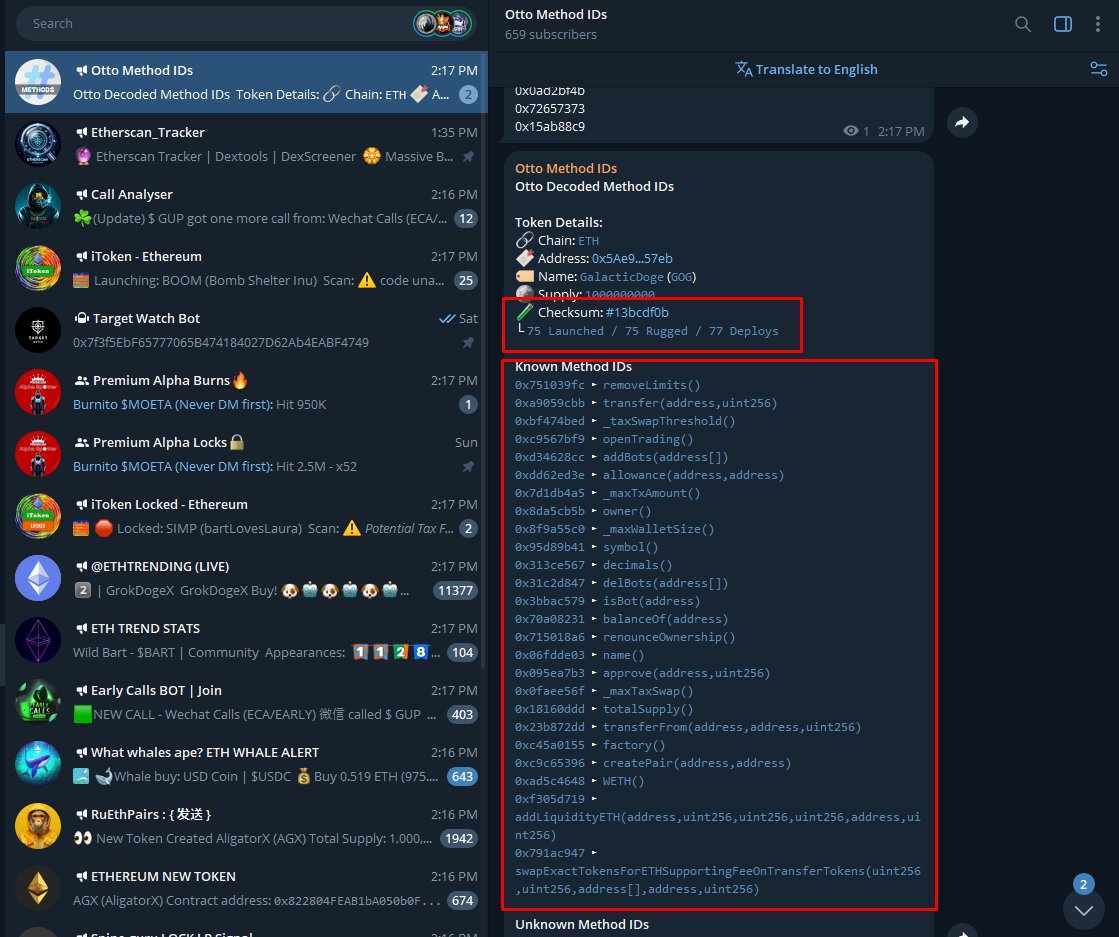Image resolution: width=1119 pixels, height=937 pixels.
Task: Click the RuEthPairs monkey avatar
Action: tap(38, 827)
